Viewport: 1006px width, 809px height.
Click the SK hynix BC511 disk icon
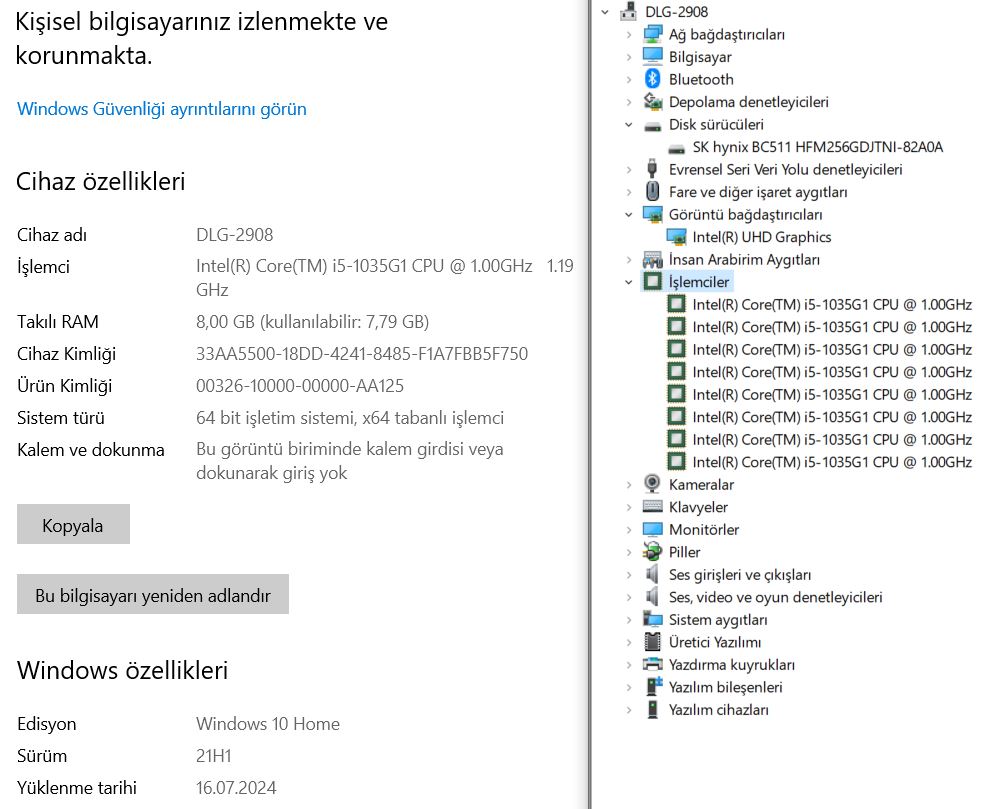[676, 148]
